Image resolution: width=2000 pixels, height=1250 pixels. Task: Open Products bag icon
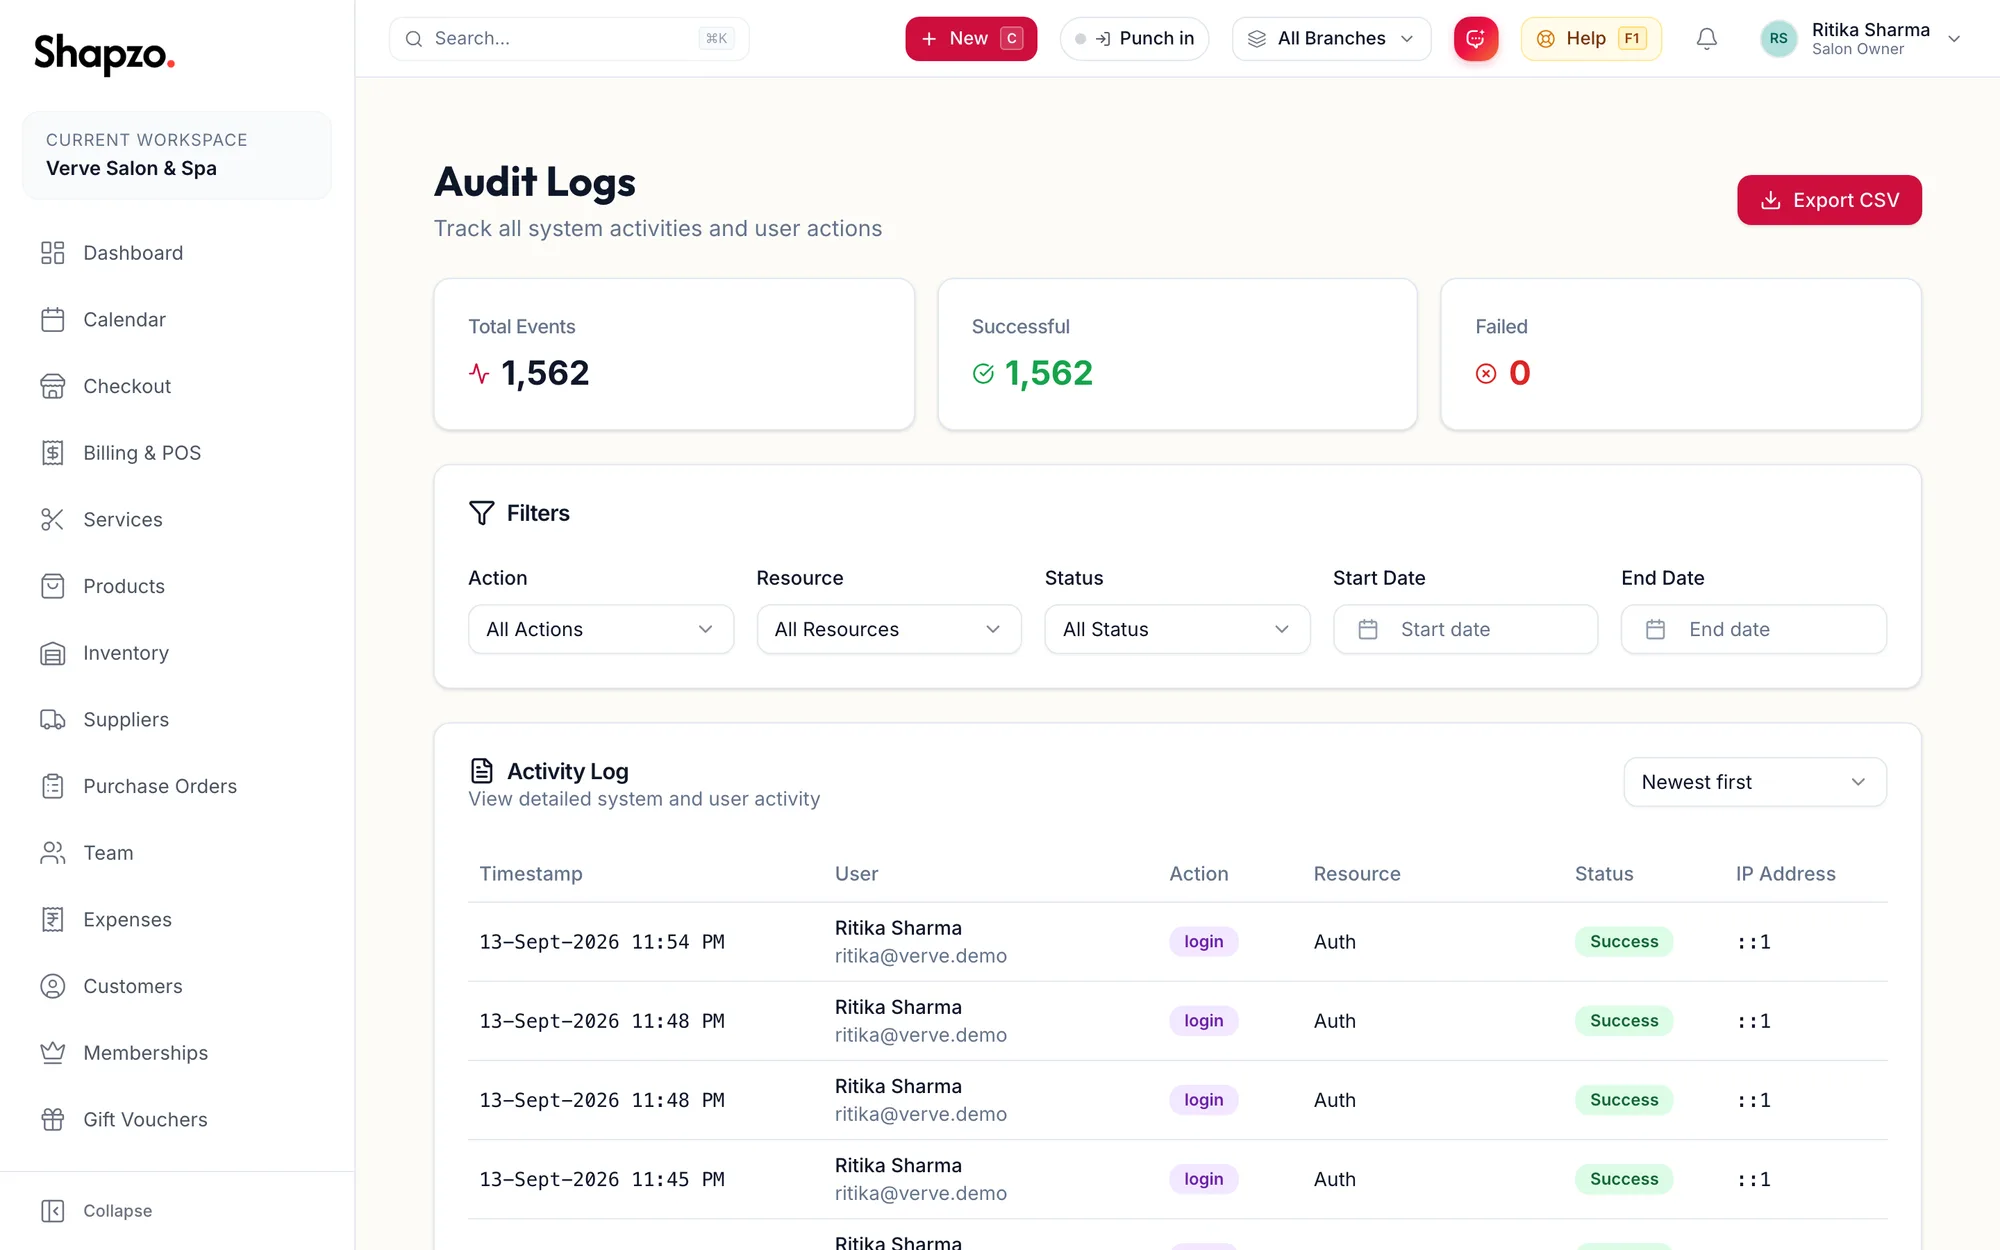(52, 586)
